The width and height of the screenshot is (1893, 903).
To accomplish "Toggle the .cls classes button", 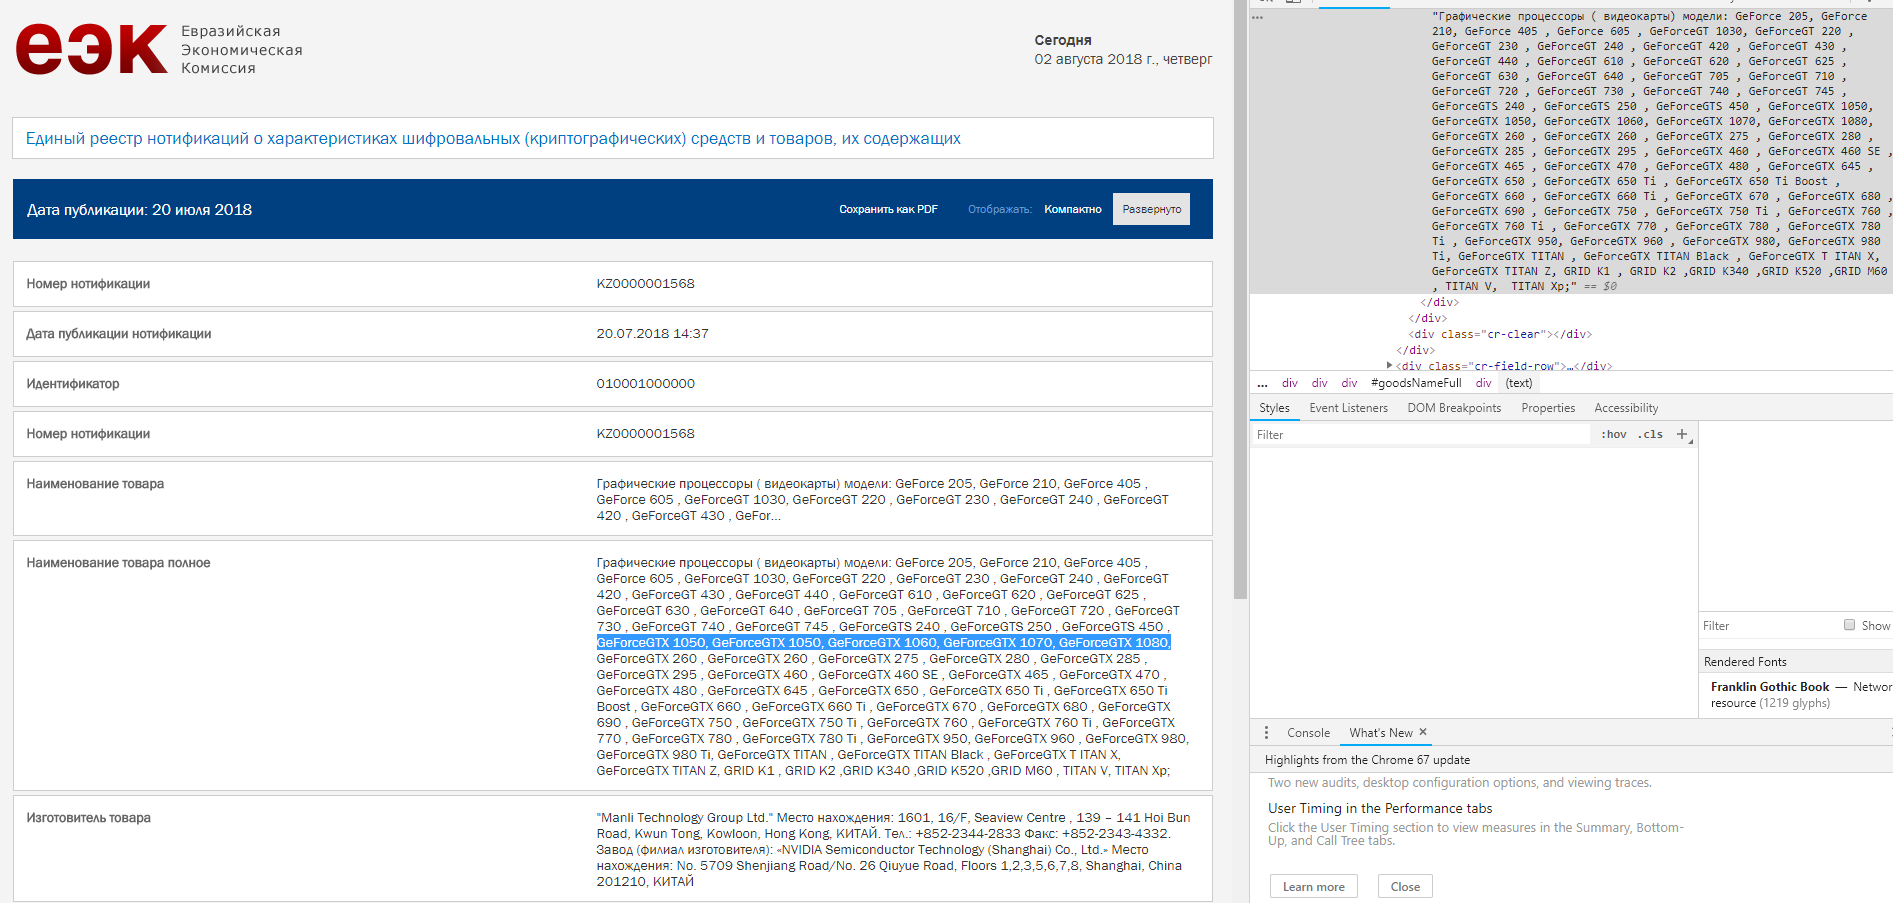I will (1651, 434).
